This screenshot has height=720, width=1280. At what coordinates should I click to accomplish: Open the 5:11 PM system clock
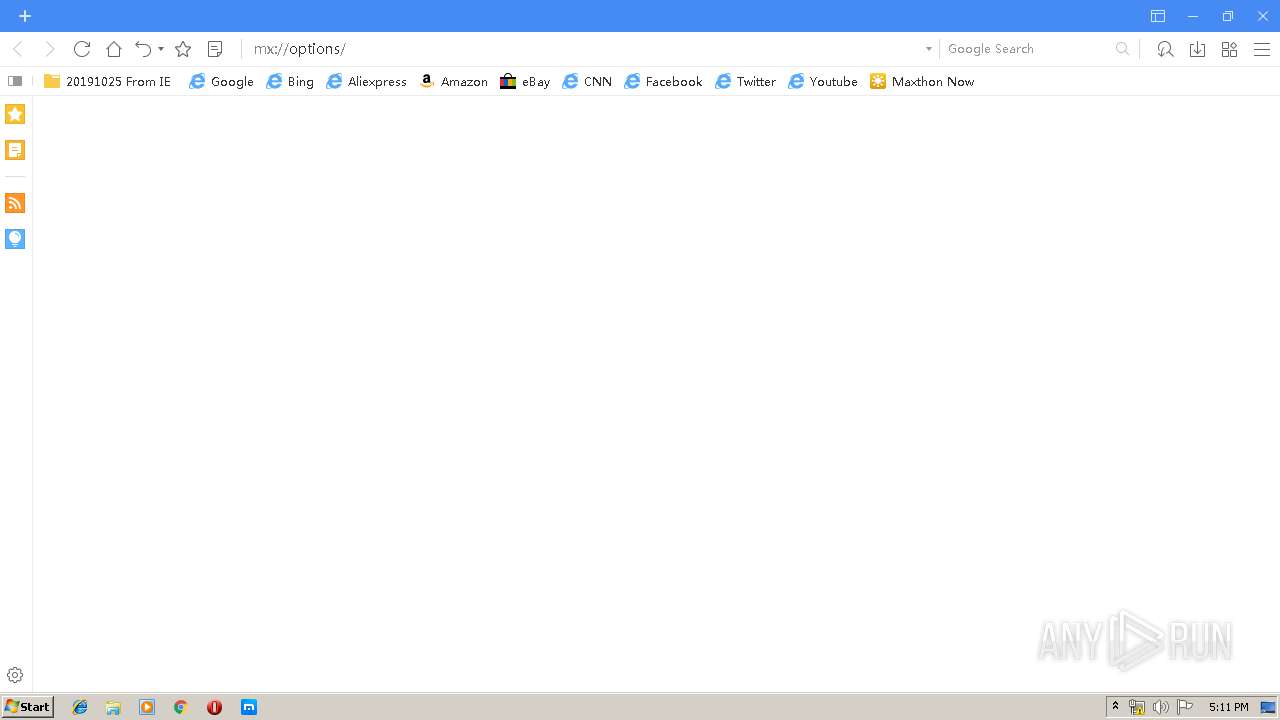coord(1228,707)
